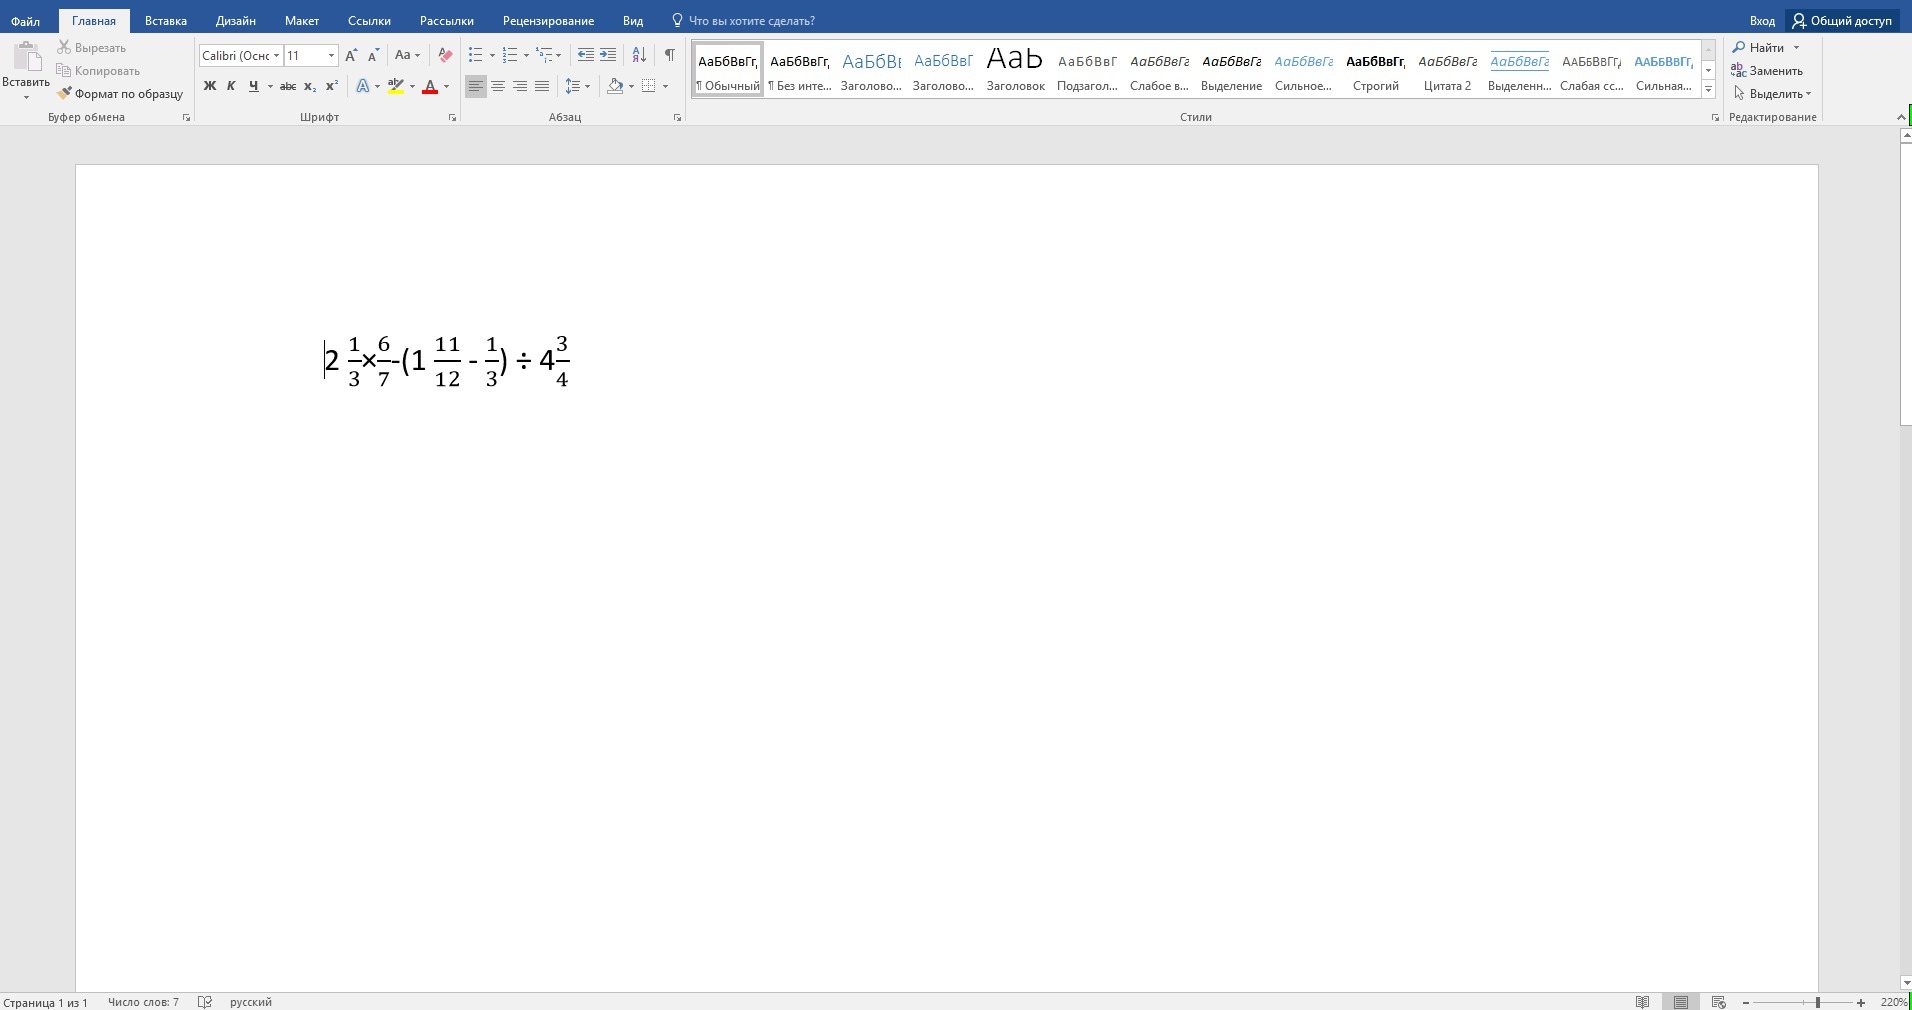The height and width of the screenshot is (1010, 1912).
Task: Apply numbered list formatting
Action: click(510, 55)
